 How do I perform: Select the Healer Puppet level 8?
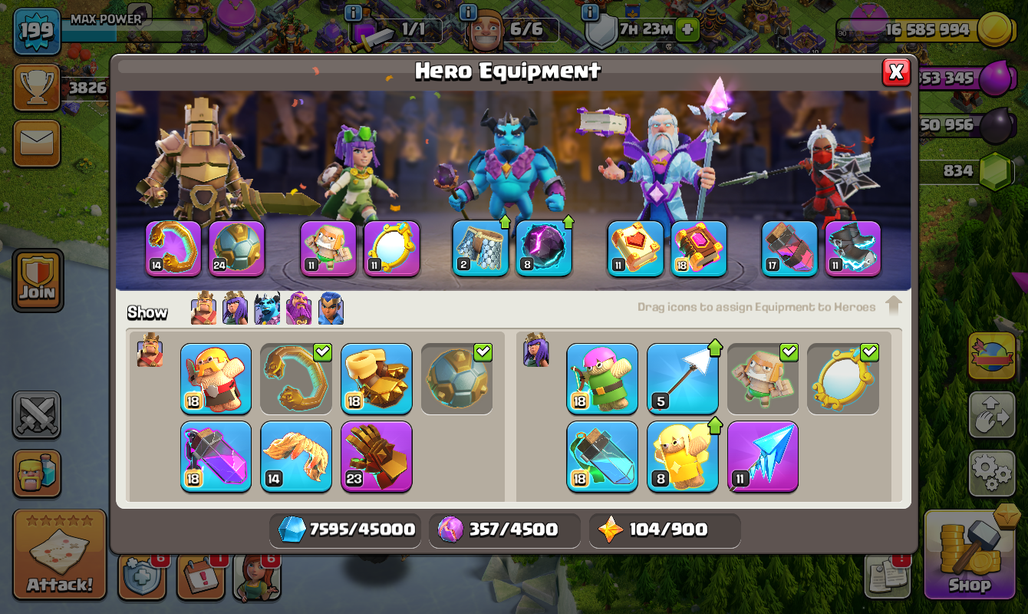682,456
